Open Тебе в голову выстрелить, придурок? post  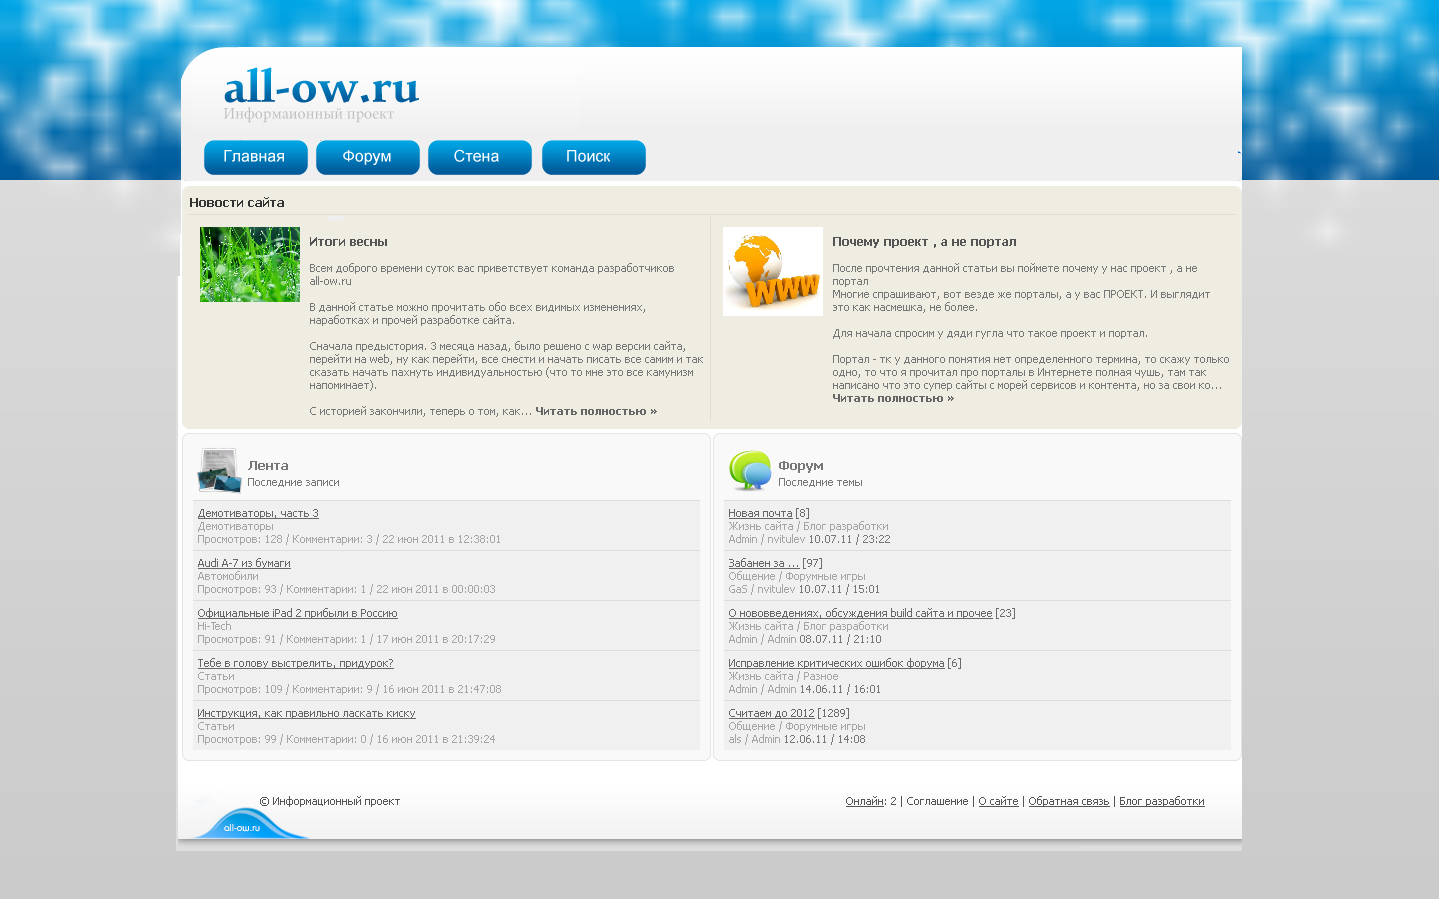click(x=295, y=663)
